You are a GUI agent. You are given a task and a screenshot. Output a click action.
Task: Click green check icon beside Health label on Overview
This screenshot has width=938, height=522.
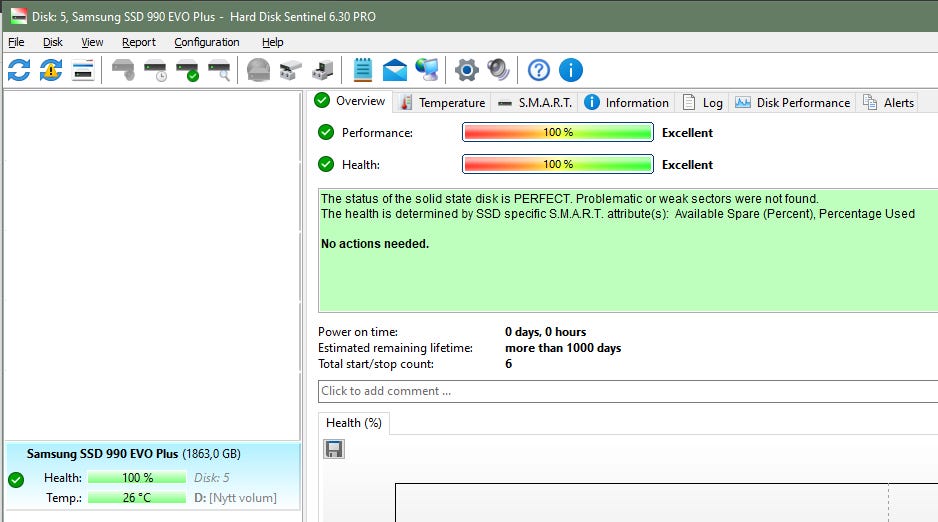click(326, 164)
